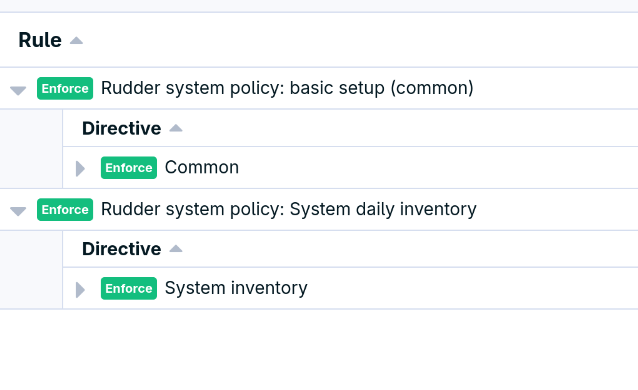
Task: Expand the Common directive row
Action: tap(80, 168)
